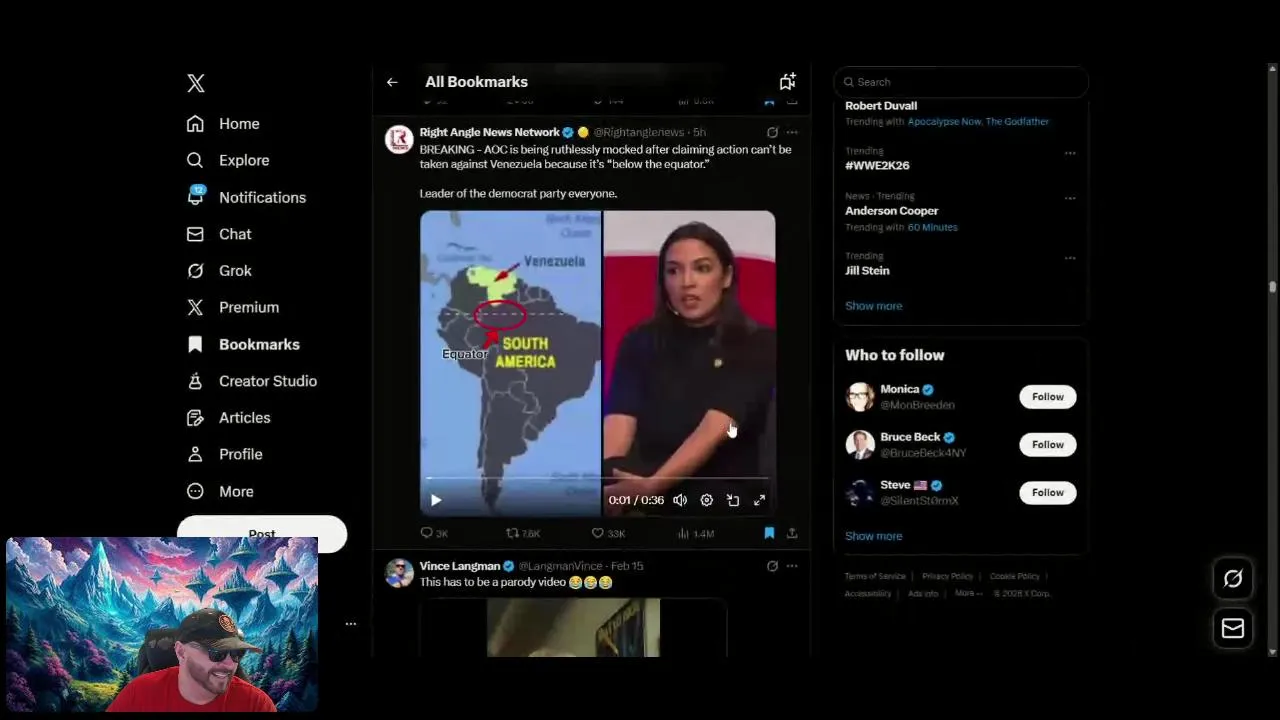Follow Bruce Beck

pos(1047,445)
